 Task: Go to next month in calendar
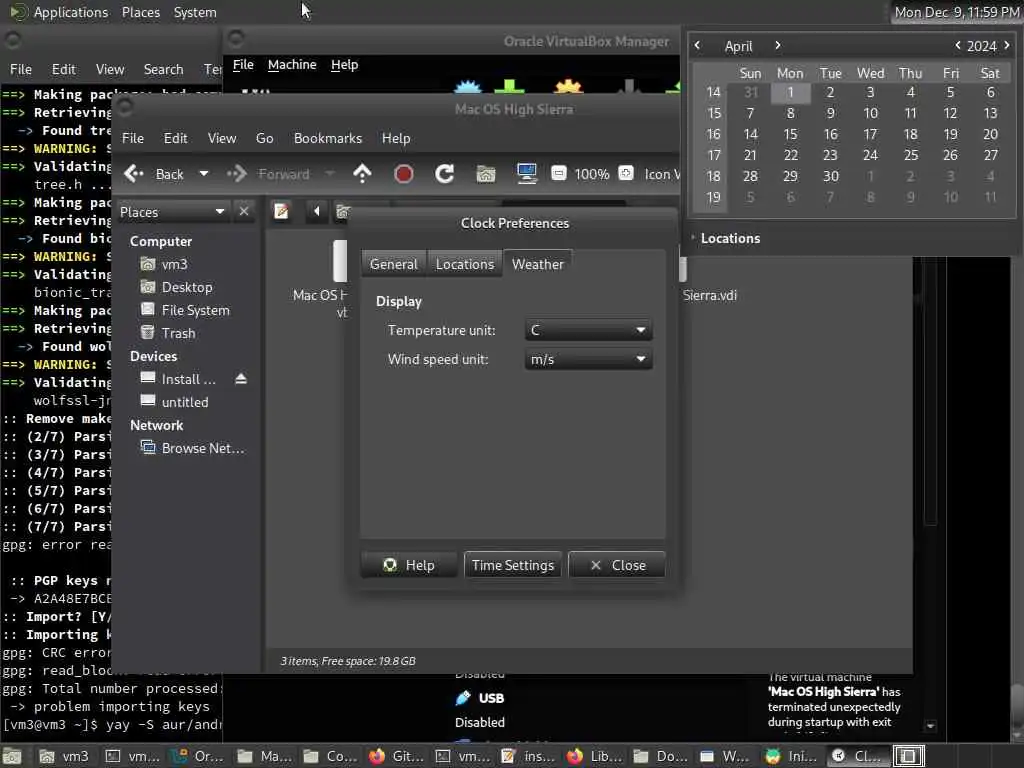point(777,45)
